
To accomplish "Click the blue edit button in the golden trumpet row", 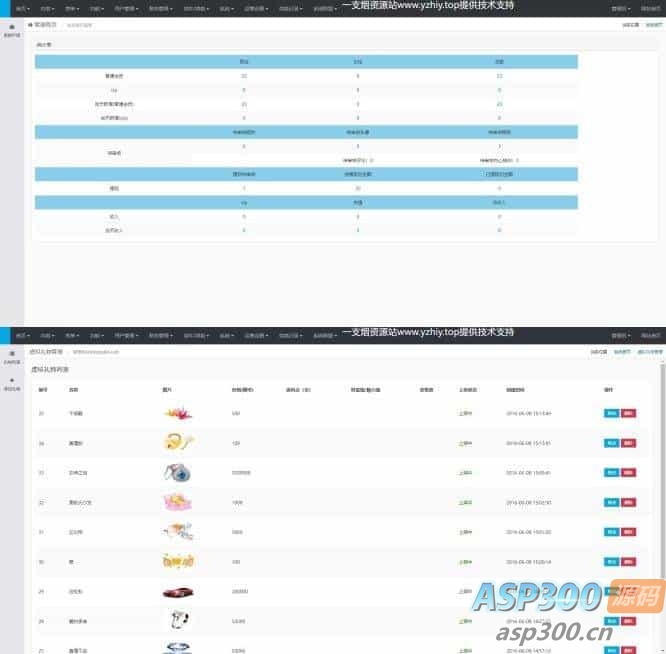I will 612,443.
